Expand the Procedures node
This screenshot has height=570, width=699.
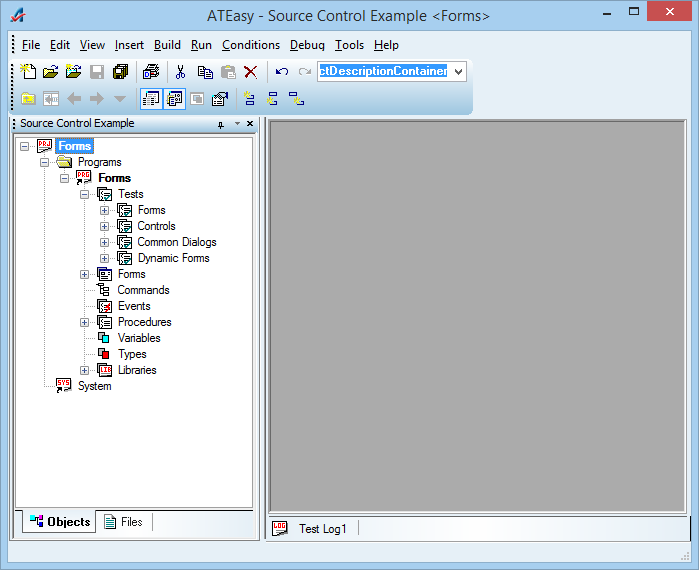click(x=84, y=322)
